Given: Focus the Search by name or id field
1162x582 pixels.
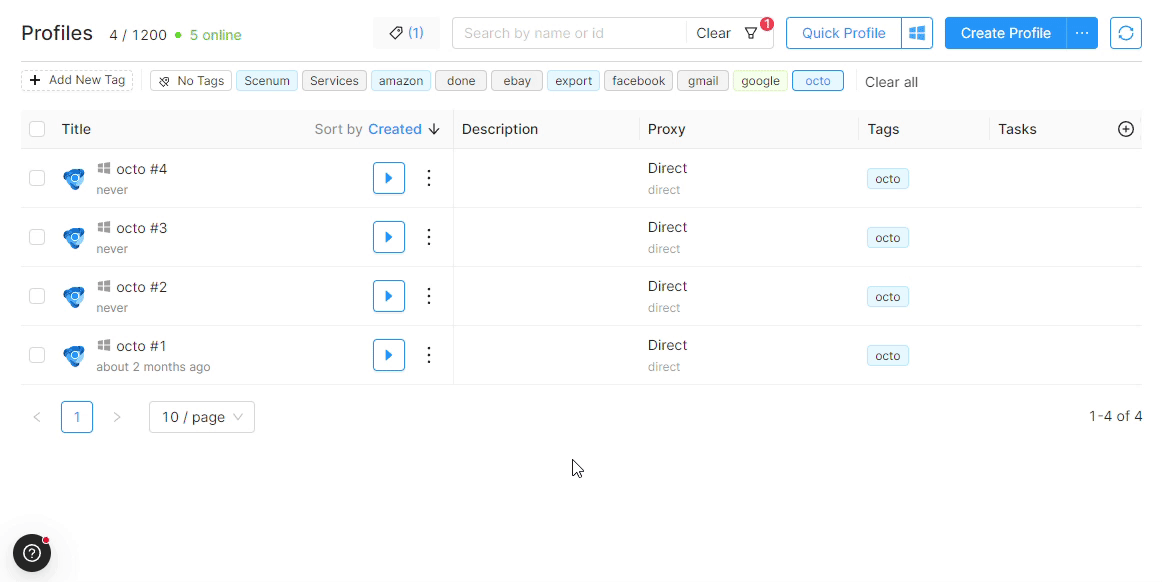Looking at the screenshot, I should click(x=568, y=33).
